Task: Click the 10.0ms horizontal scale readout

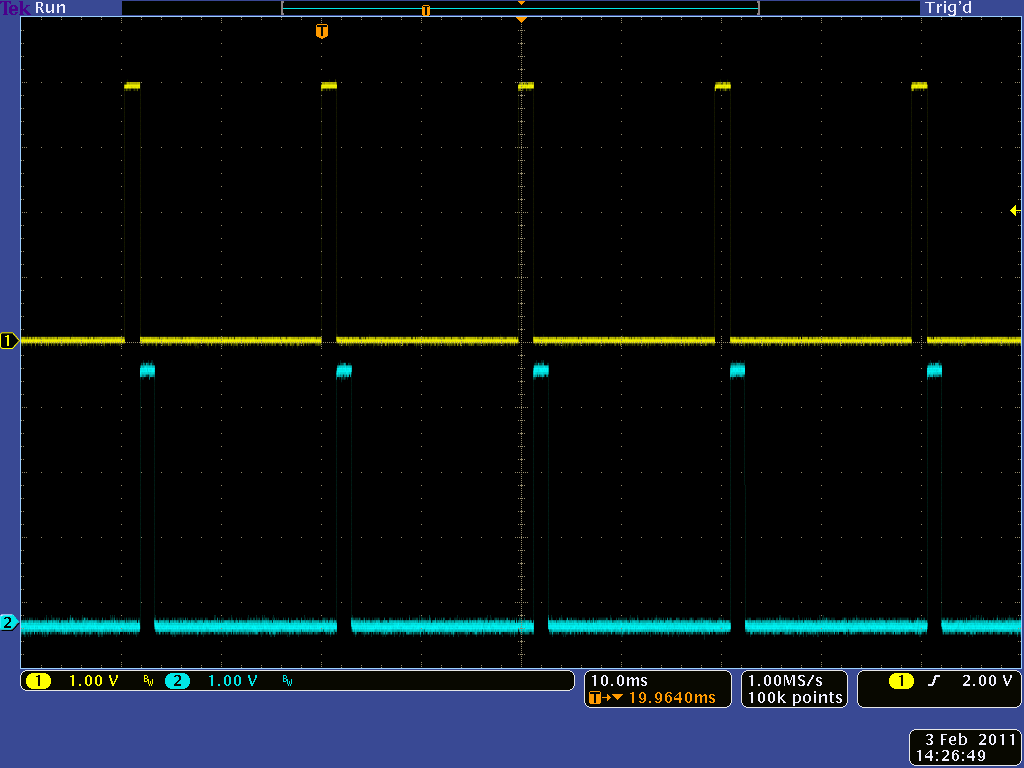Action: click(620, 681)
